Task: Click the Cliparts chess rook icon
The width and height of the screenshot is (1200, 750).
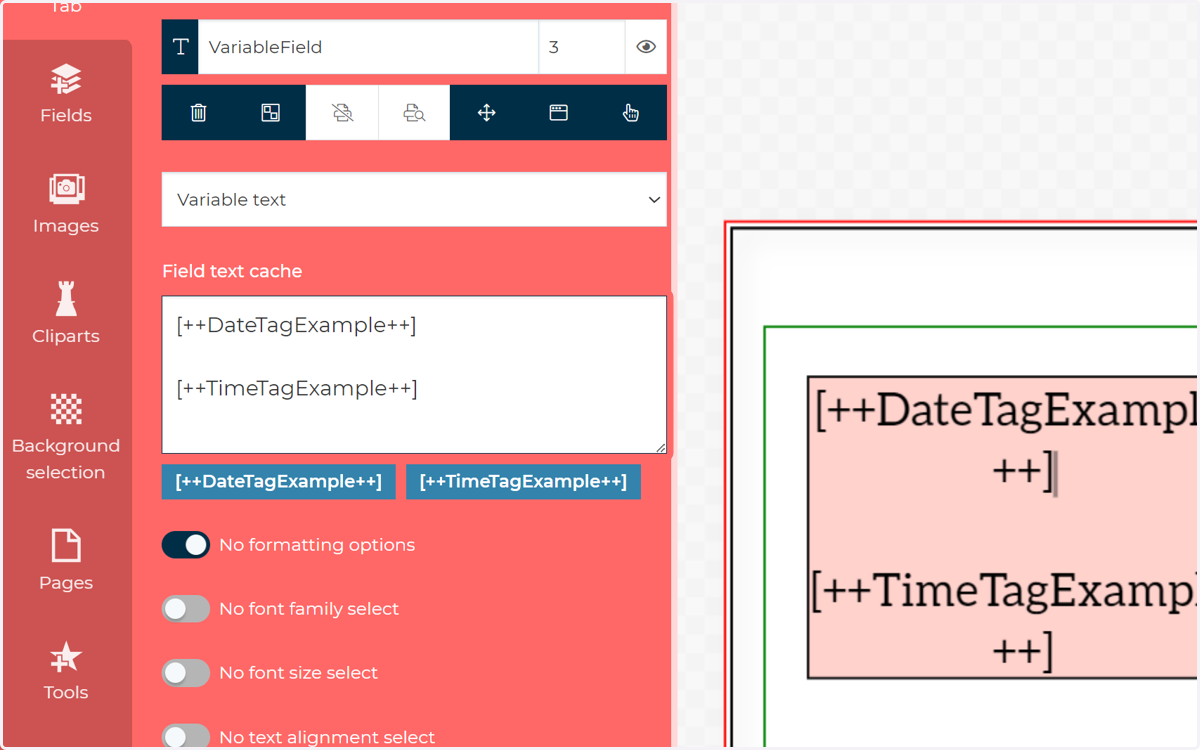Action: (x=66, y=298)
